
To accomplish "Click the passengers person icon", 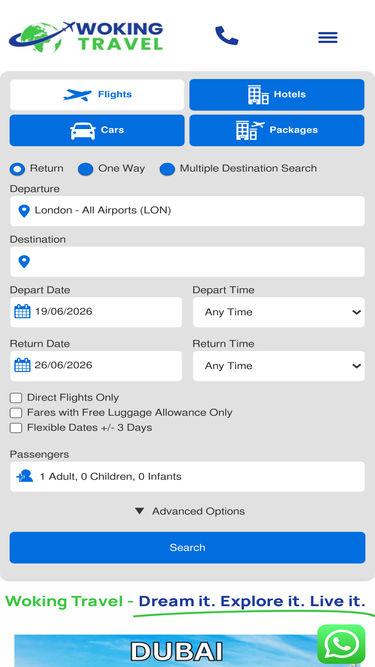I will (25, 476).
